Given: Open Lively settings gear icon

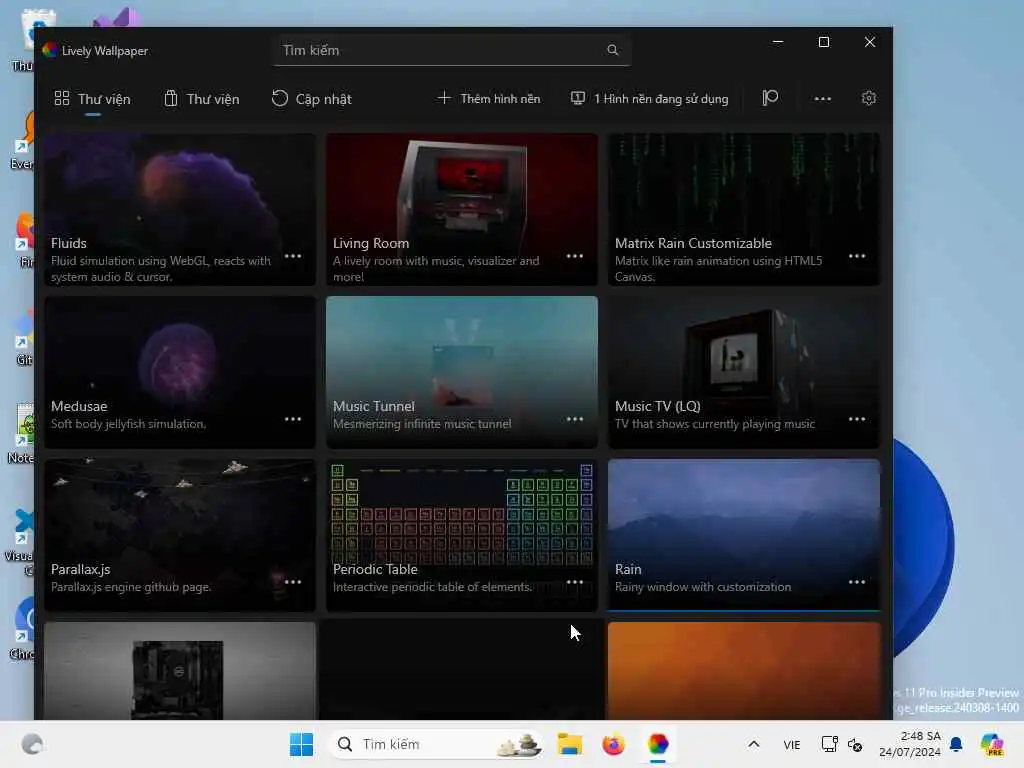Looking at the screenshot, I should (869, 99).
